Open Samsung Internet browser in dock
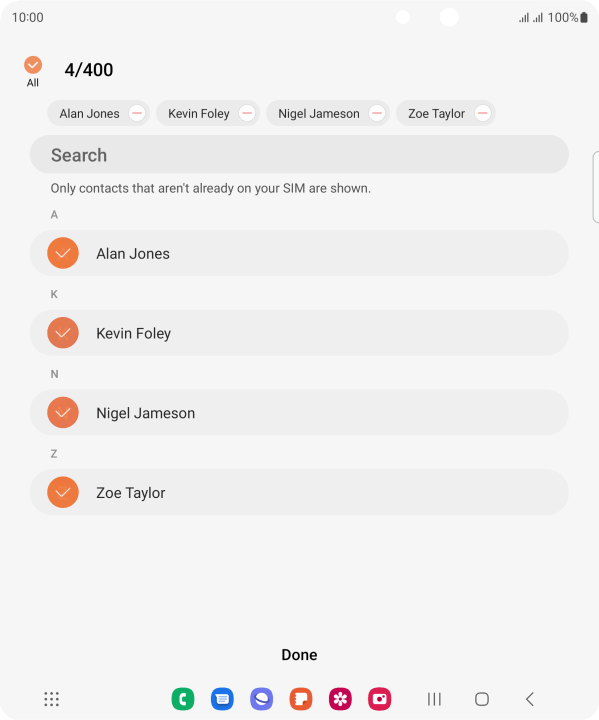Viewport: 599px width, 720px height. pos(261,699)
